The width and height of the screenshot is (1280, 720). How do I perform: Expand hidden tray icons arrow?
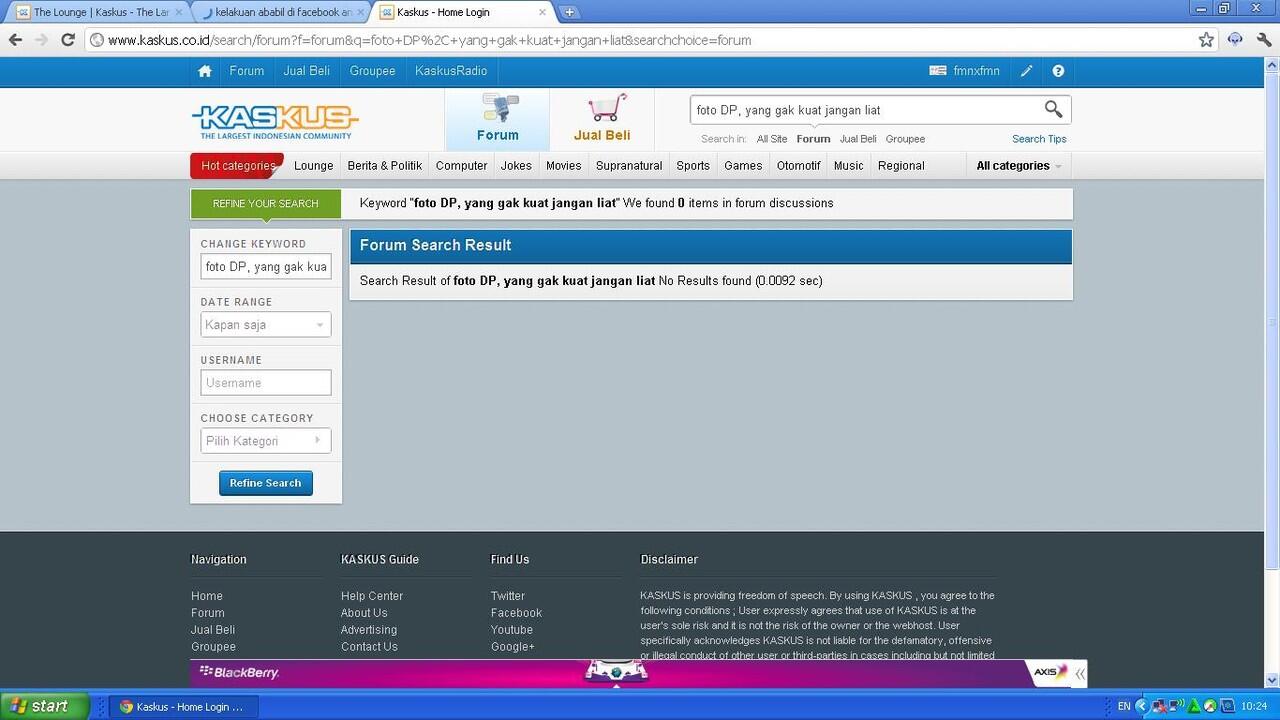pyautogui.click(x=1142, y=706)
